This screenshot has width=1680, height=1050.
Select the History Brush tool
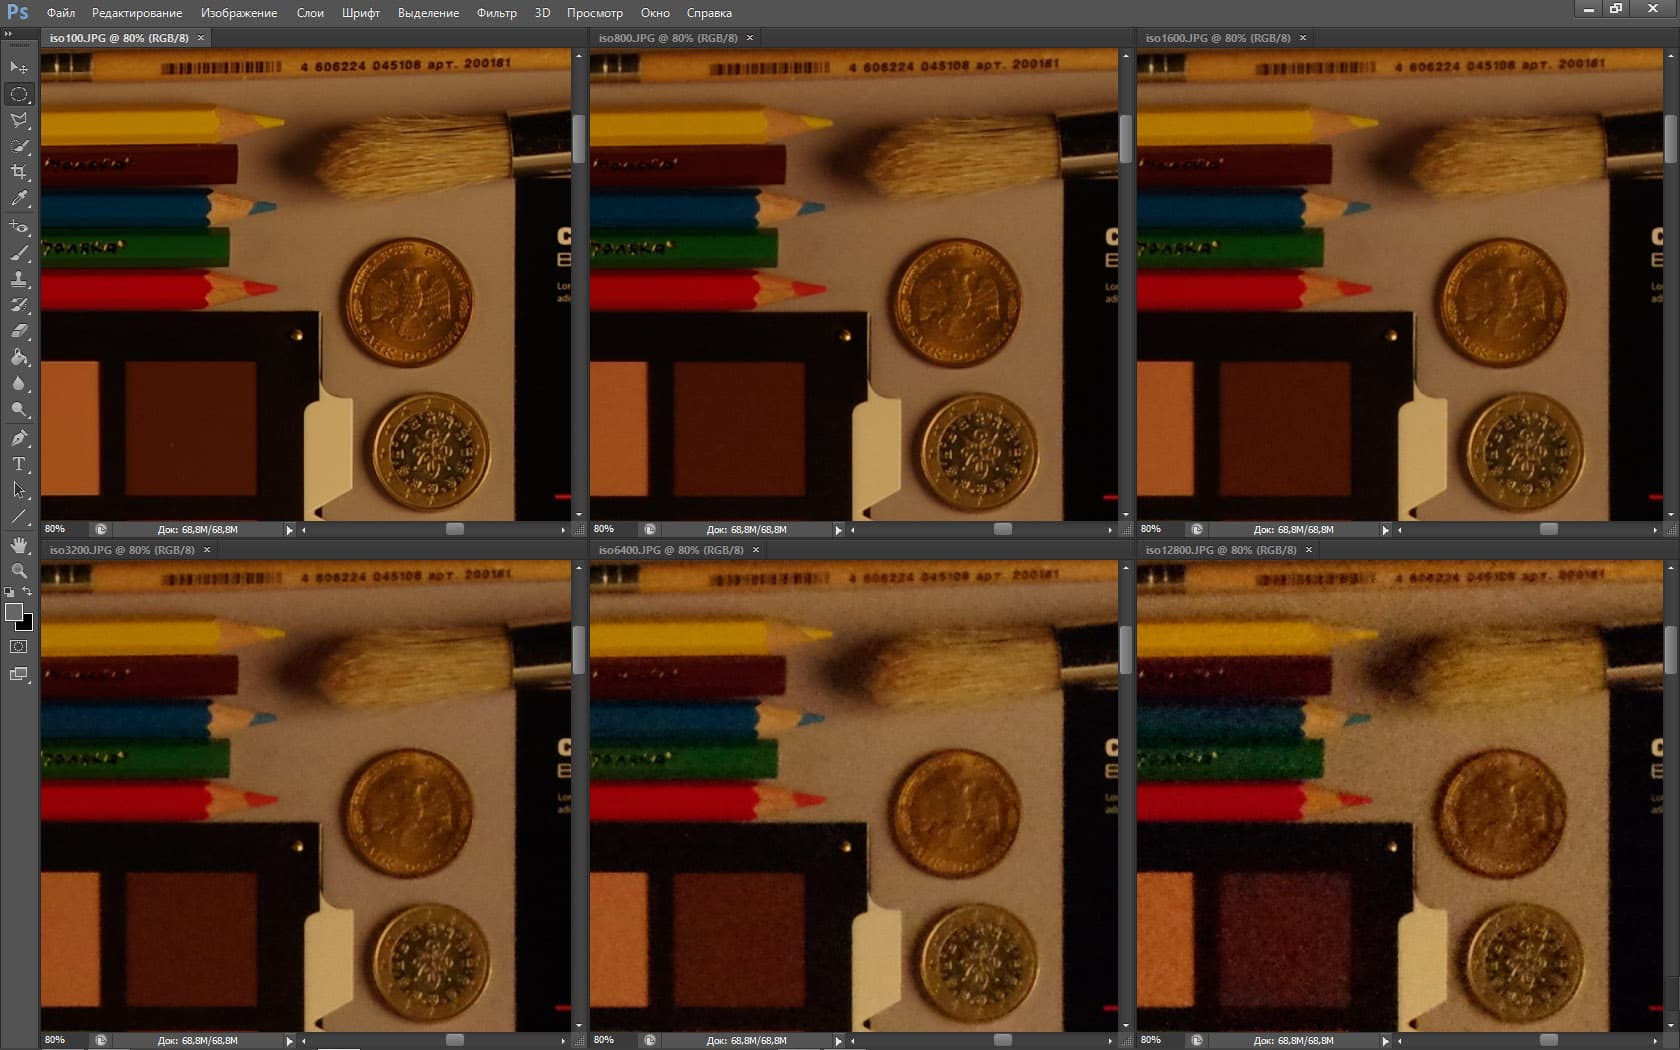click(x=19, y=305)
